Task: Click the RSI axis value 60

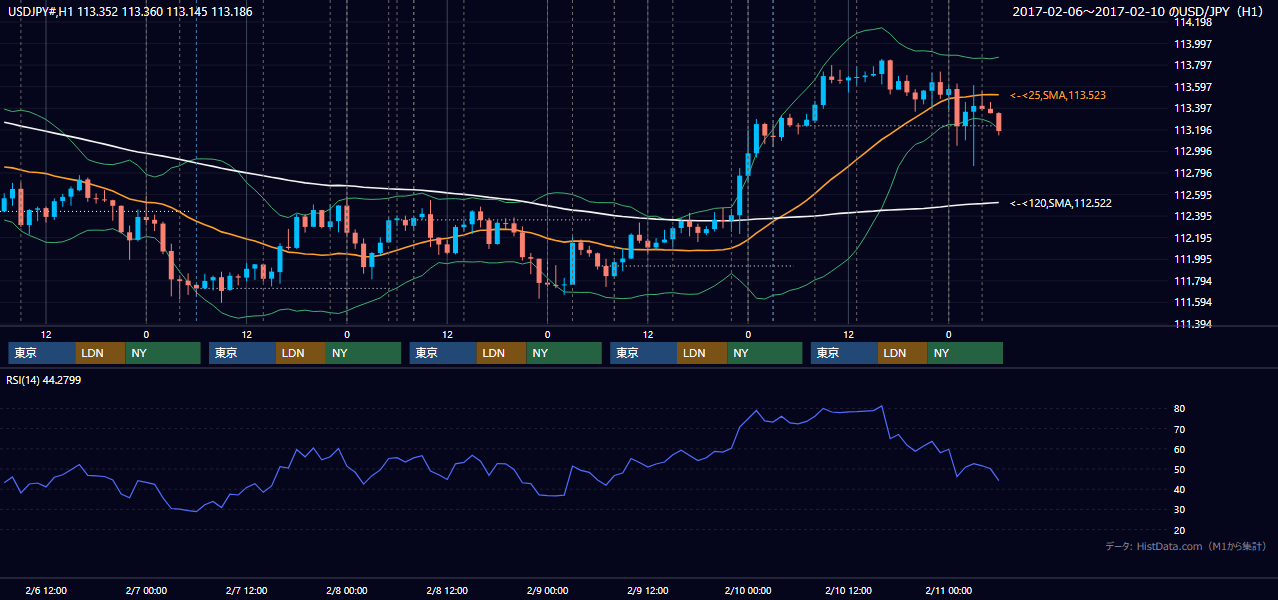Action: [1180, 449]
